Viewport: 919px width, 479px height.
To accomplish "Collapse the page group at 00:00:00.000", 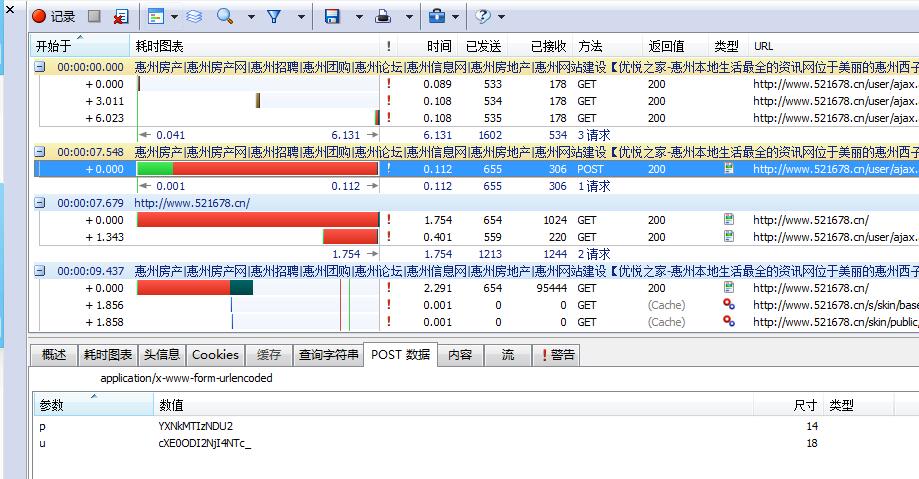I will 39,67.
